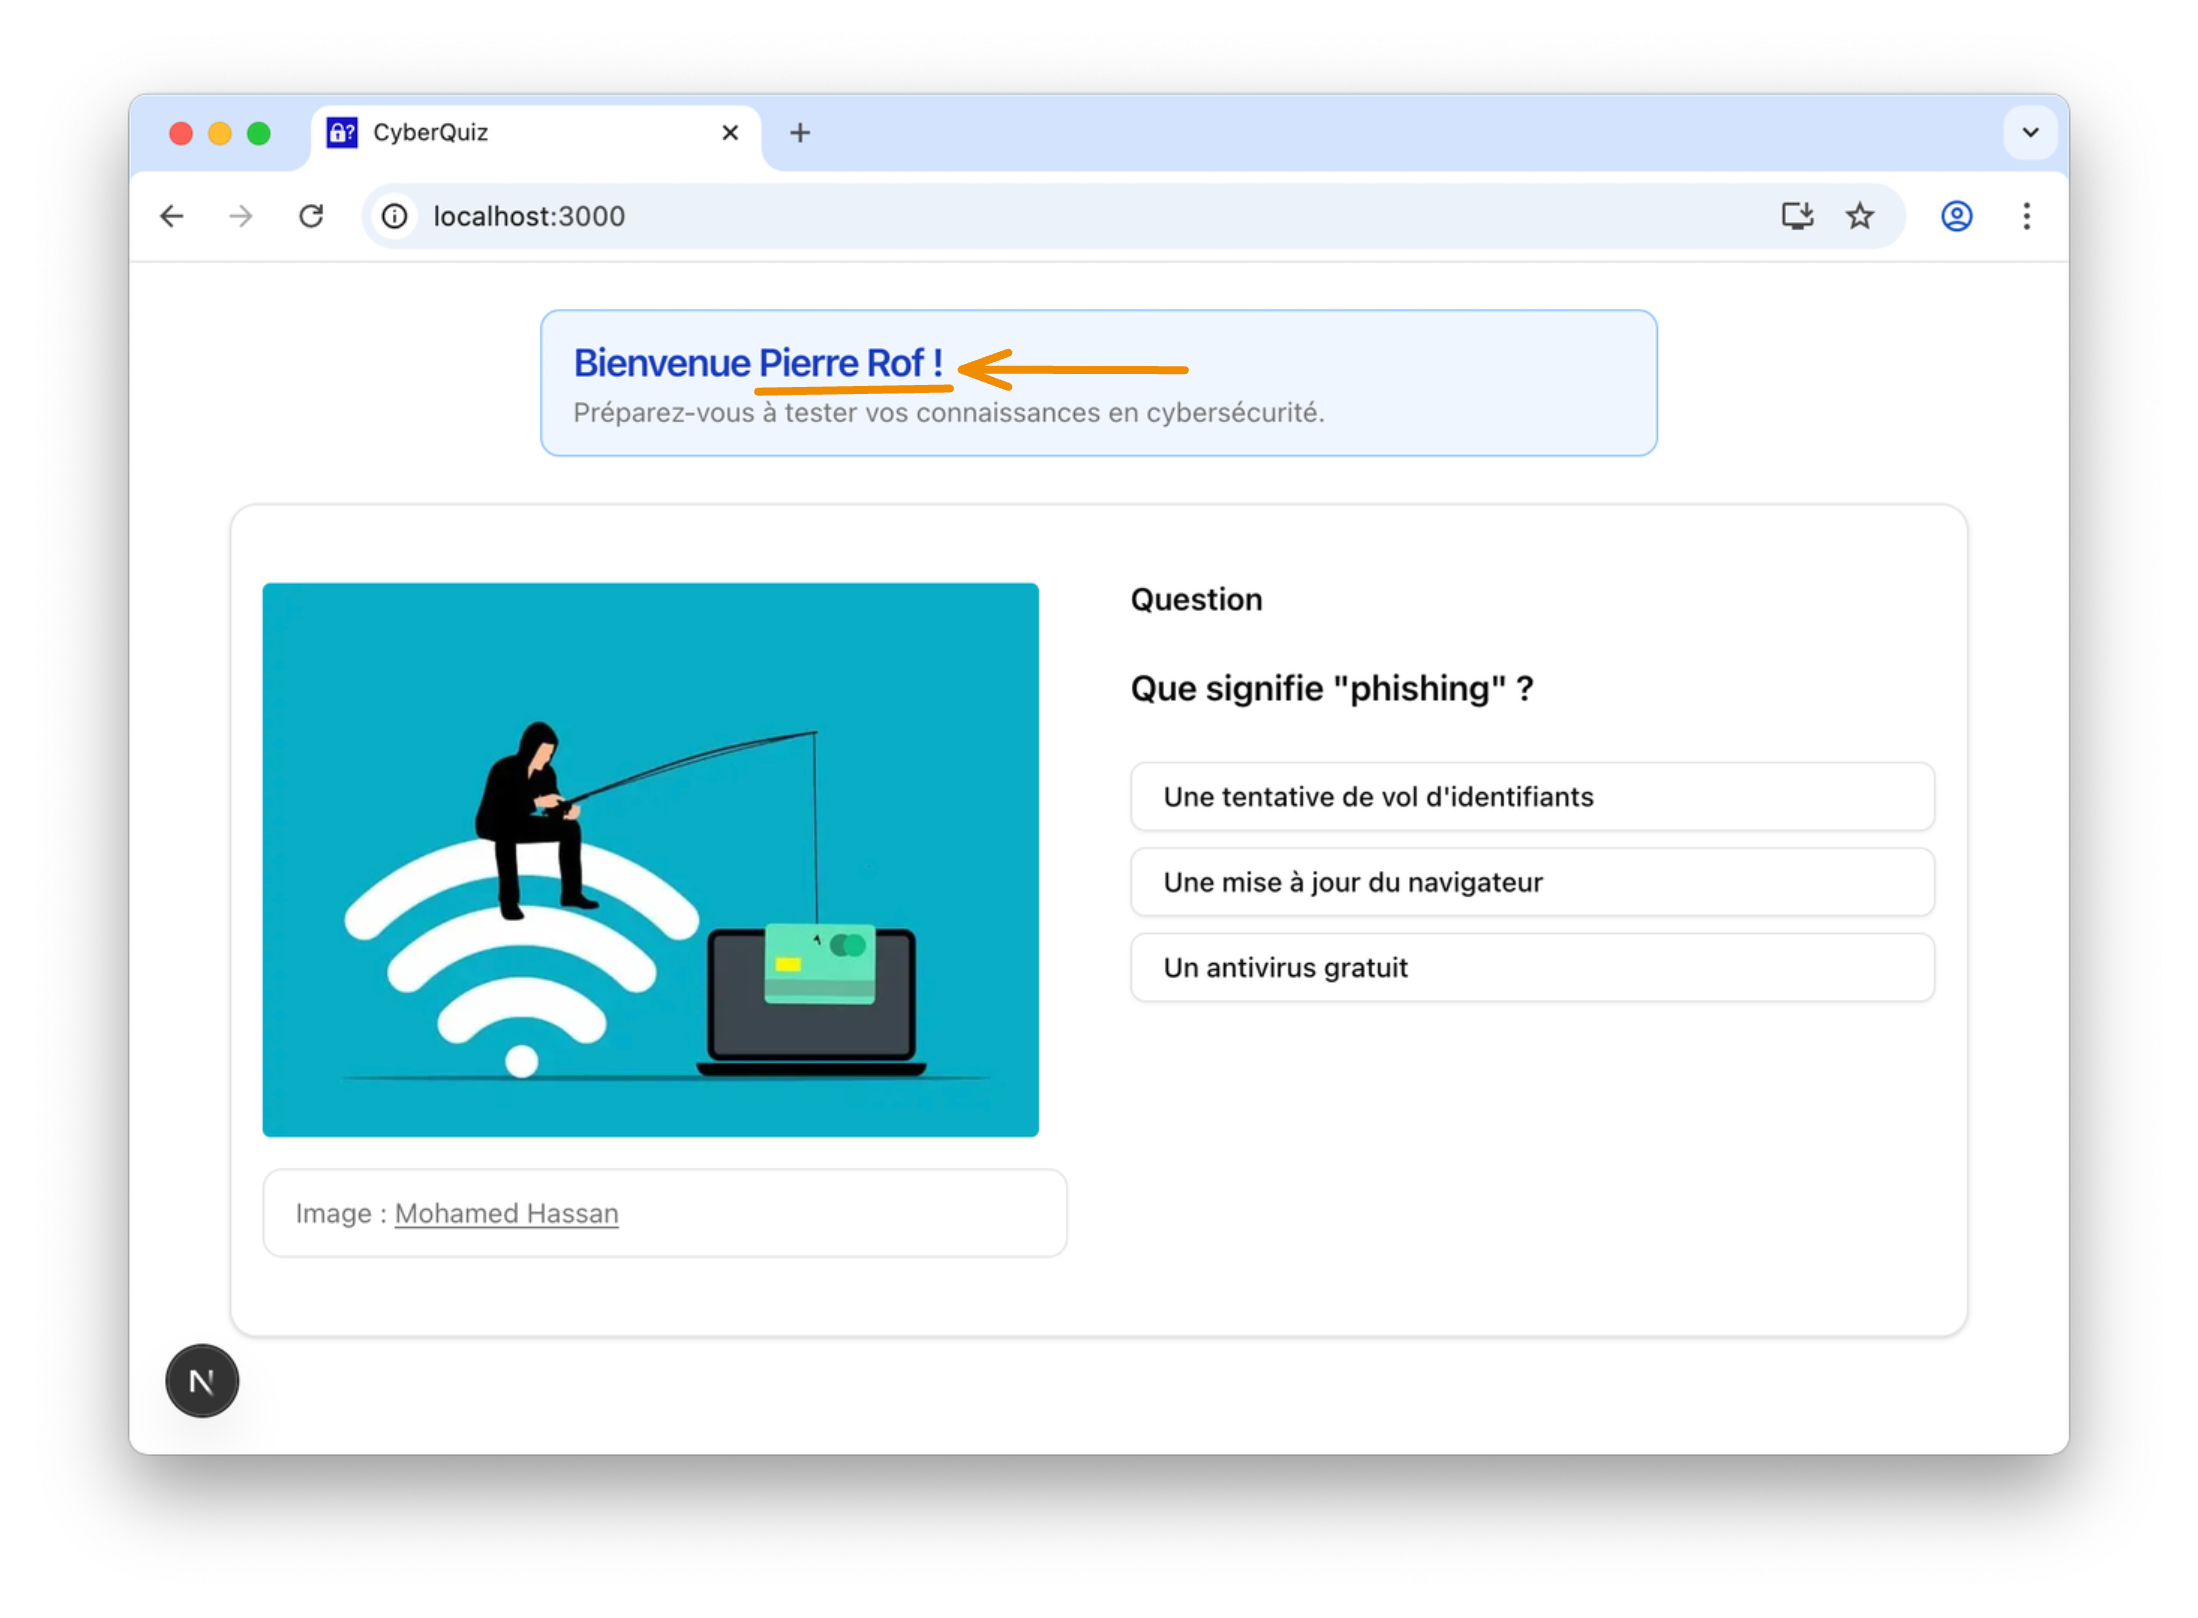Click the green macOS fullscreen button
2198x1618 pixels.
tap(259, 133)
